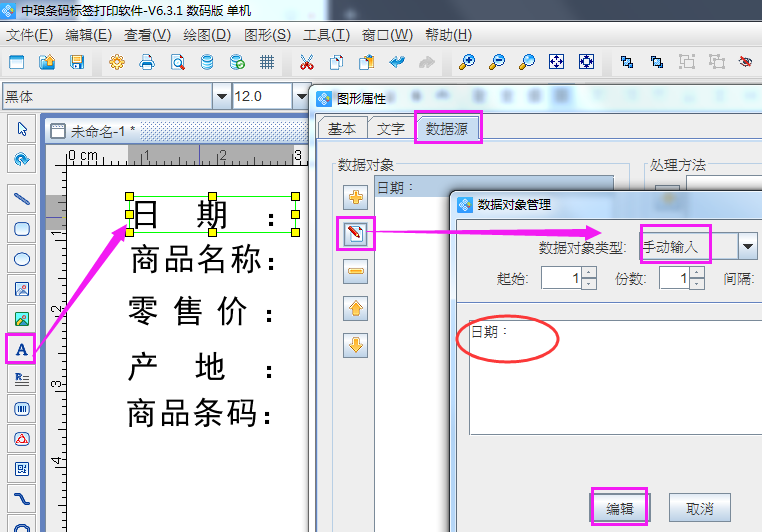
Task: Click the edit data object pencil button
Action: pos(355,234)
